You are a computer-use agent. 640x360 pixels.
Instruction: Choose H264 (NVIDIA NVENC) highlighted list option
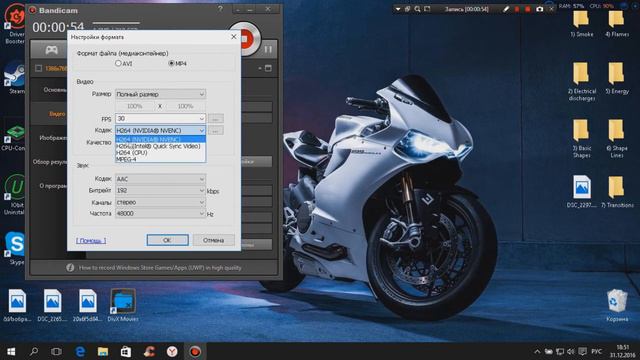coord(160,139)
